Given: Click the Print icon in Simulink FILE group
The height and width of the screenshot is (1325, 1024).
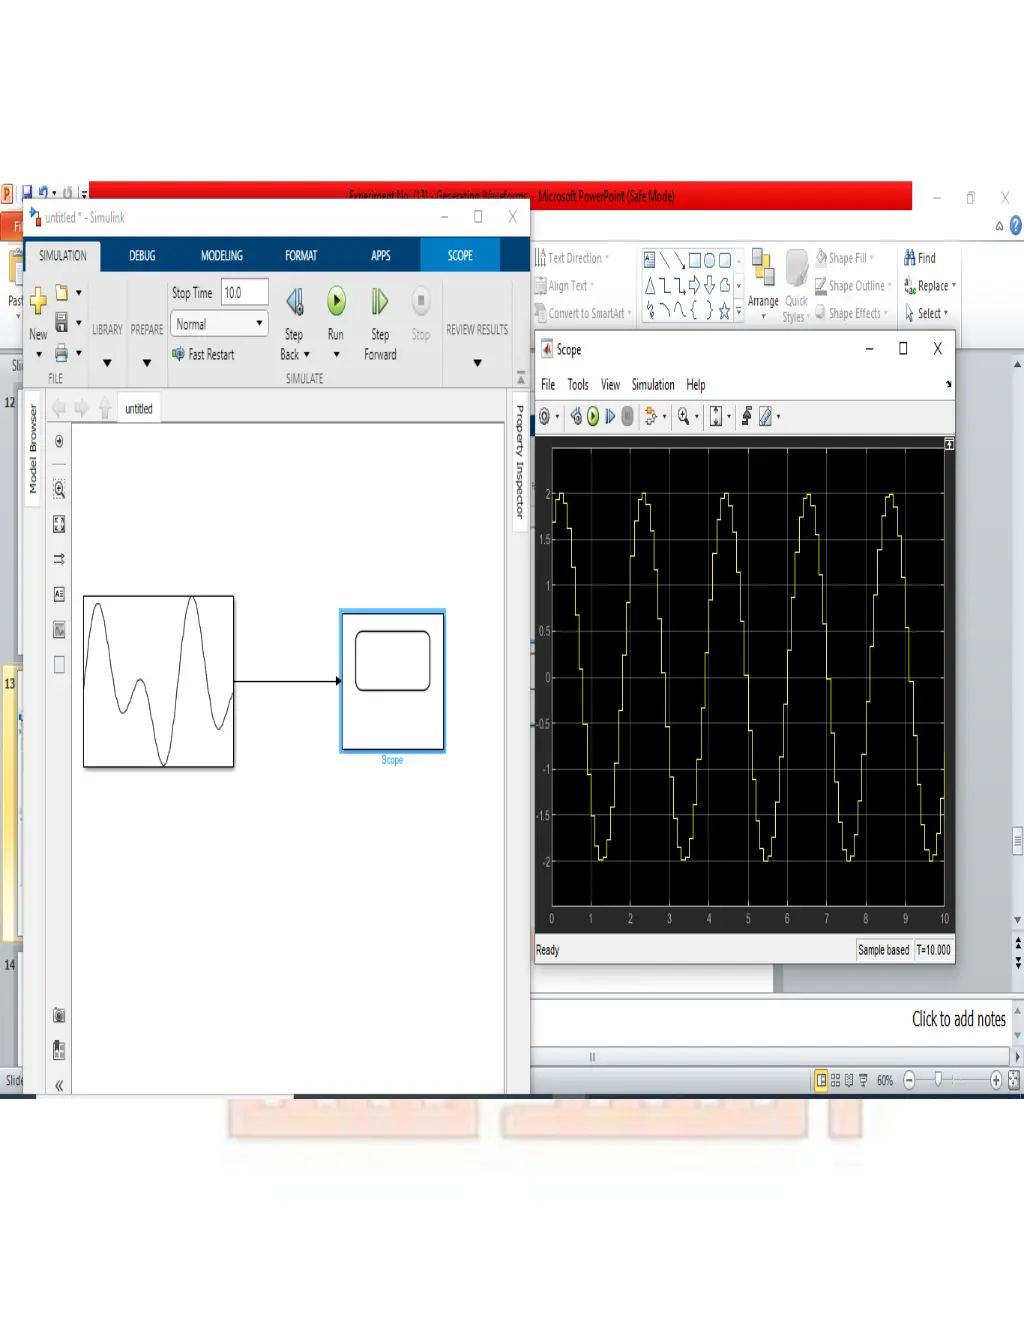Looking at the screenshot, I should (61, 352).
